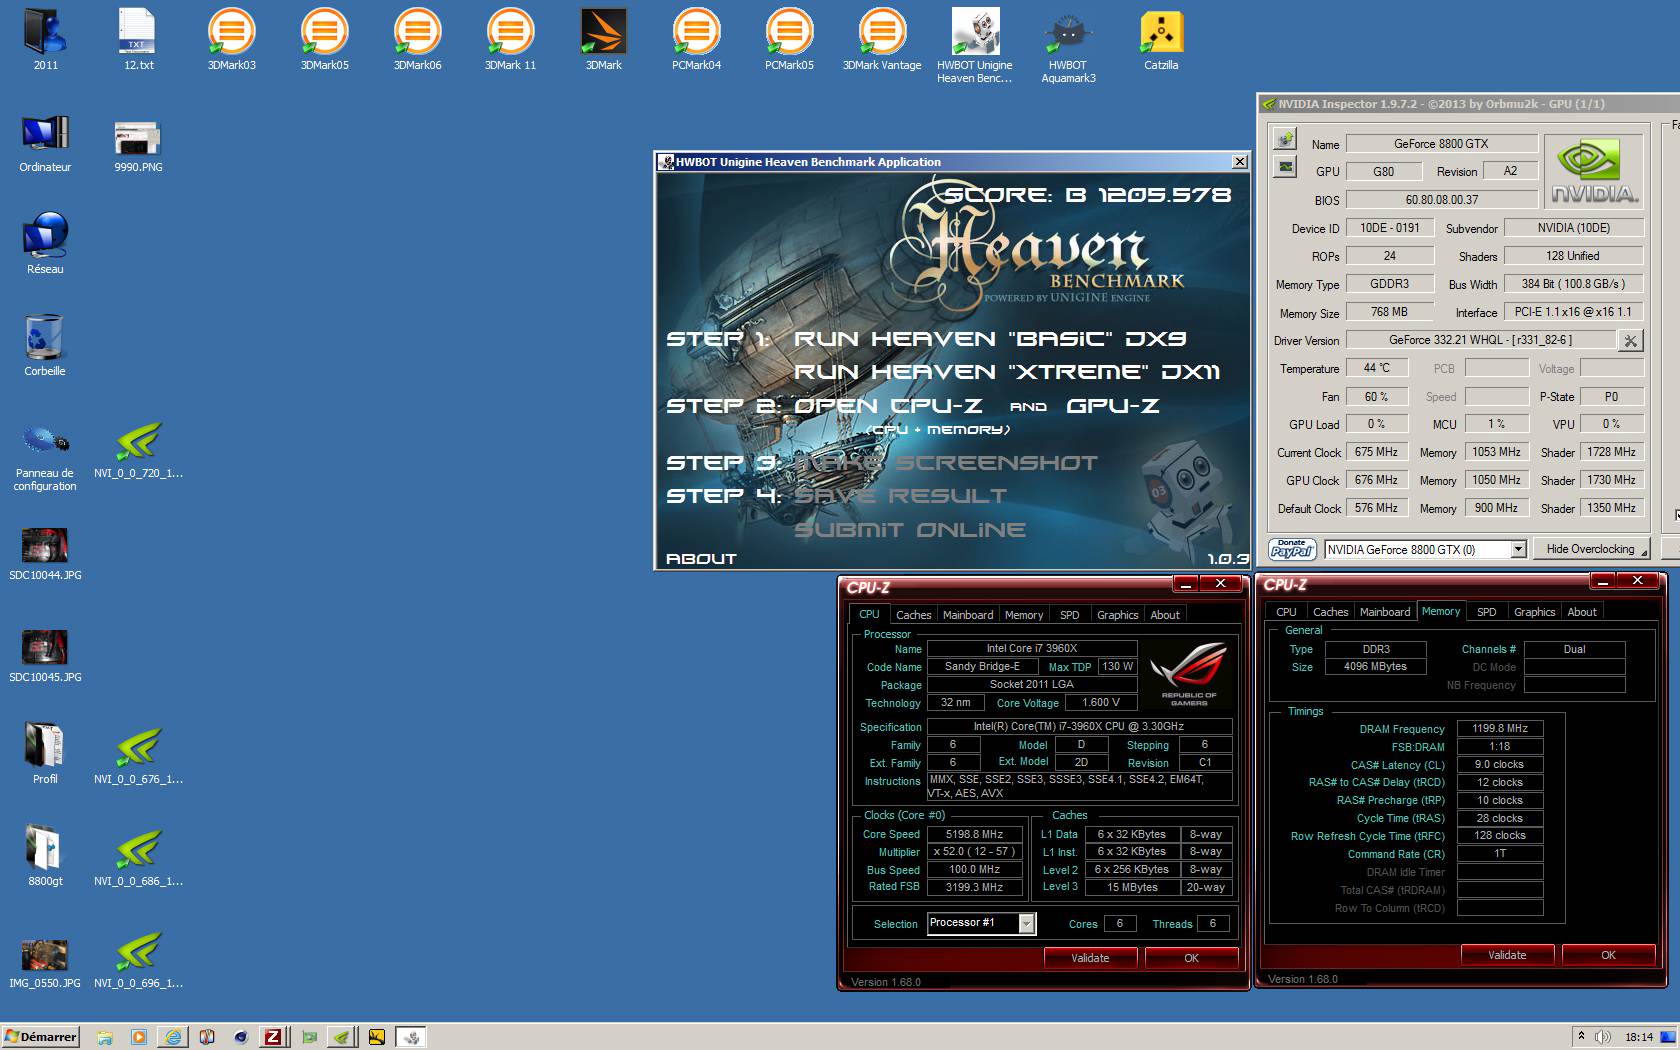Viewport: 1680px width, 1050px height.
Task: Select the NVI_0_0_686 NVIDIA profile file
Action: click(x=138, y=856)
